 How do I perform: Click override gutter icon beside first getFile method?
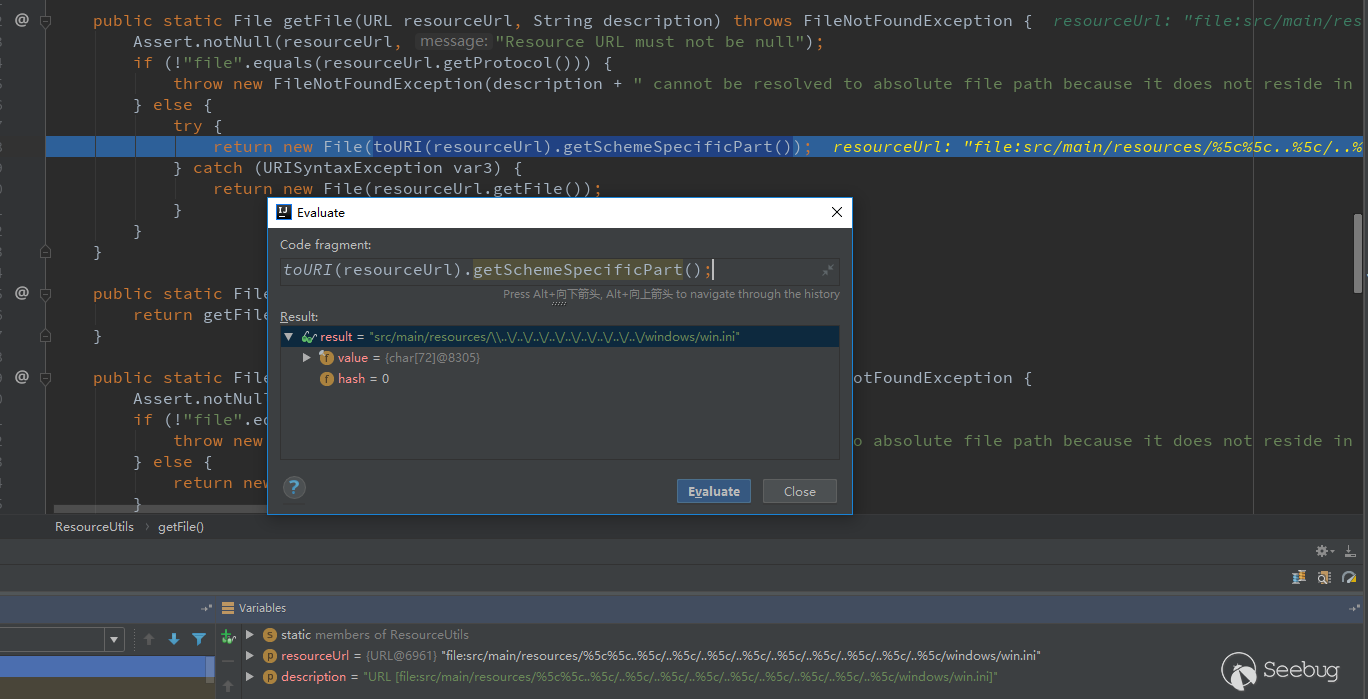(22, 20)
